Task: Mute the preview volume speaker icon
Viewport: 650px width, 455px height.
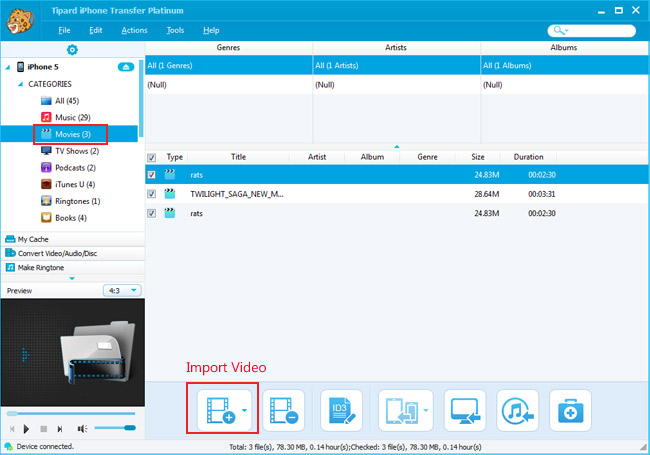Action: pyautogui.click(x=82, y=429)
